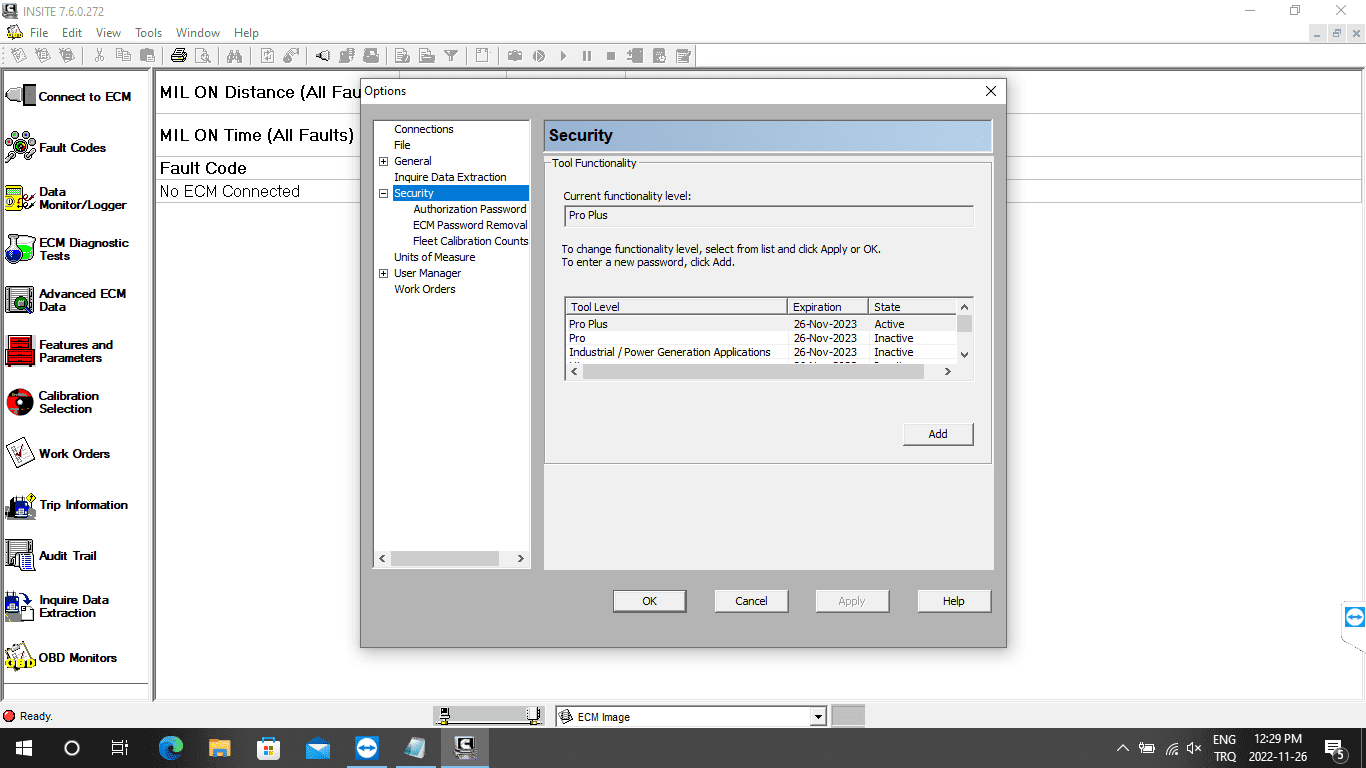
Task: Open OBD Monitors sidebar icon
Action: (21, 657)
